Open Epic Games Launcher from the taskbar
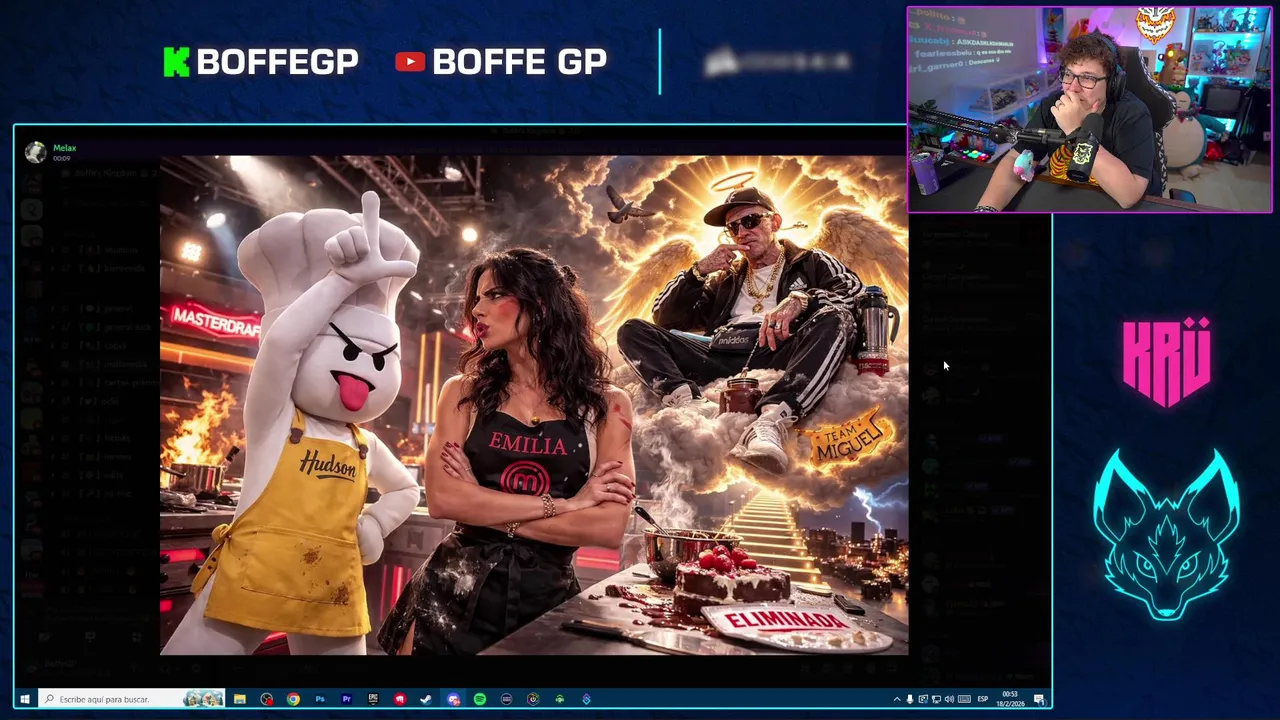Image resolution: width=1280 pixels, height=720 pixels. [x=373, y=699]
